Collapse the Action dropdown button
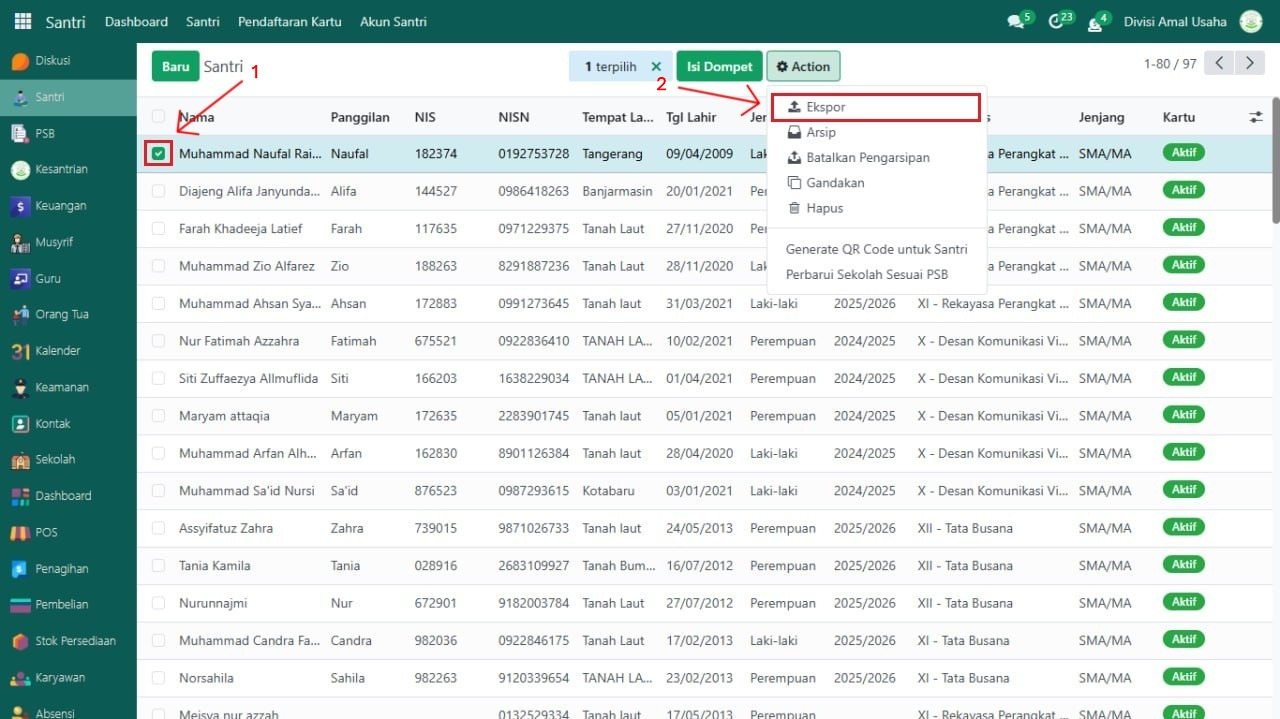Viewport: 1280px width, 719px height. (x=803, y=67)
